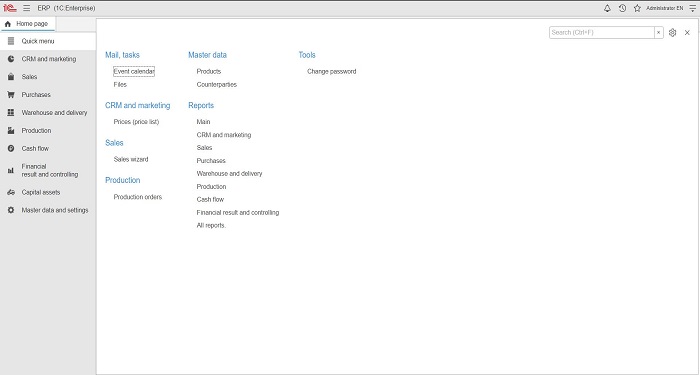Click the Quick menu list icon
The image size is (700, 375).
pyautogui.click(x=11, y=41)
